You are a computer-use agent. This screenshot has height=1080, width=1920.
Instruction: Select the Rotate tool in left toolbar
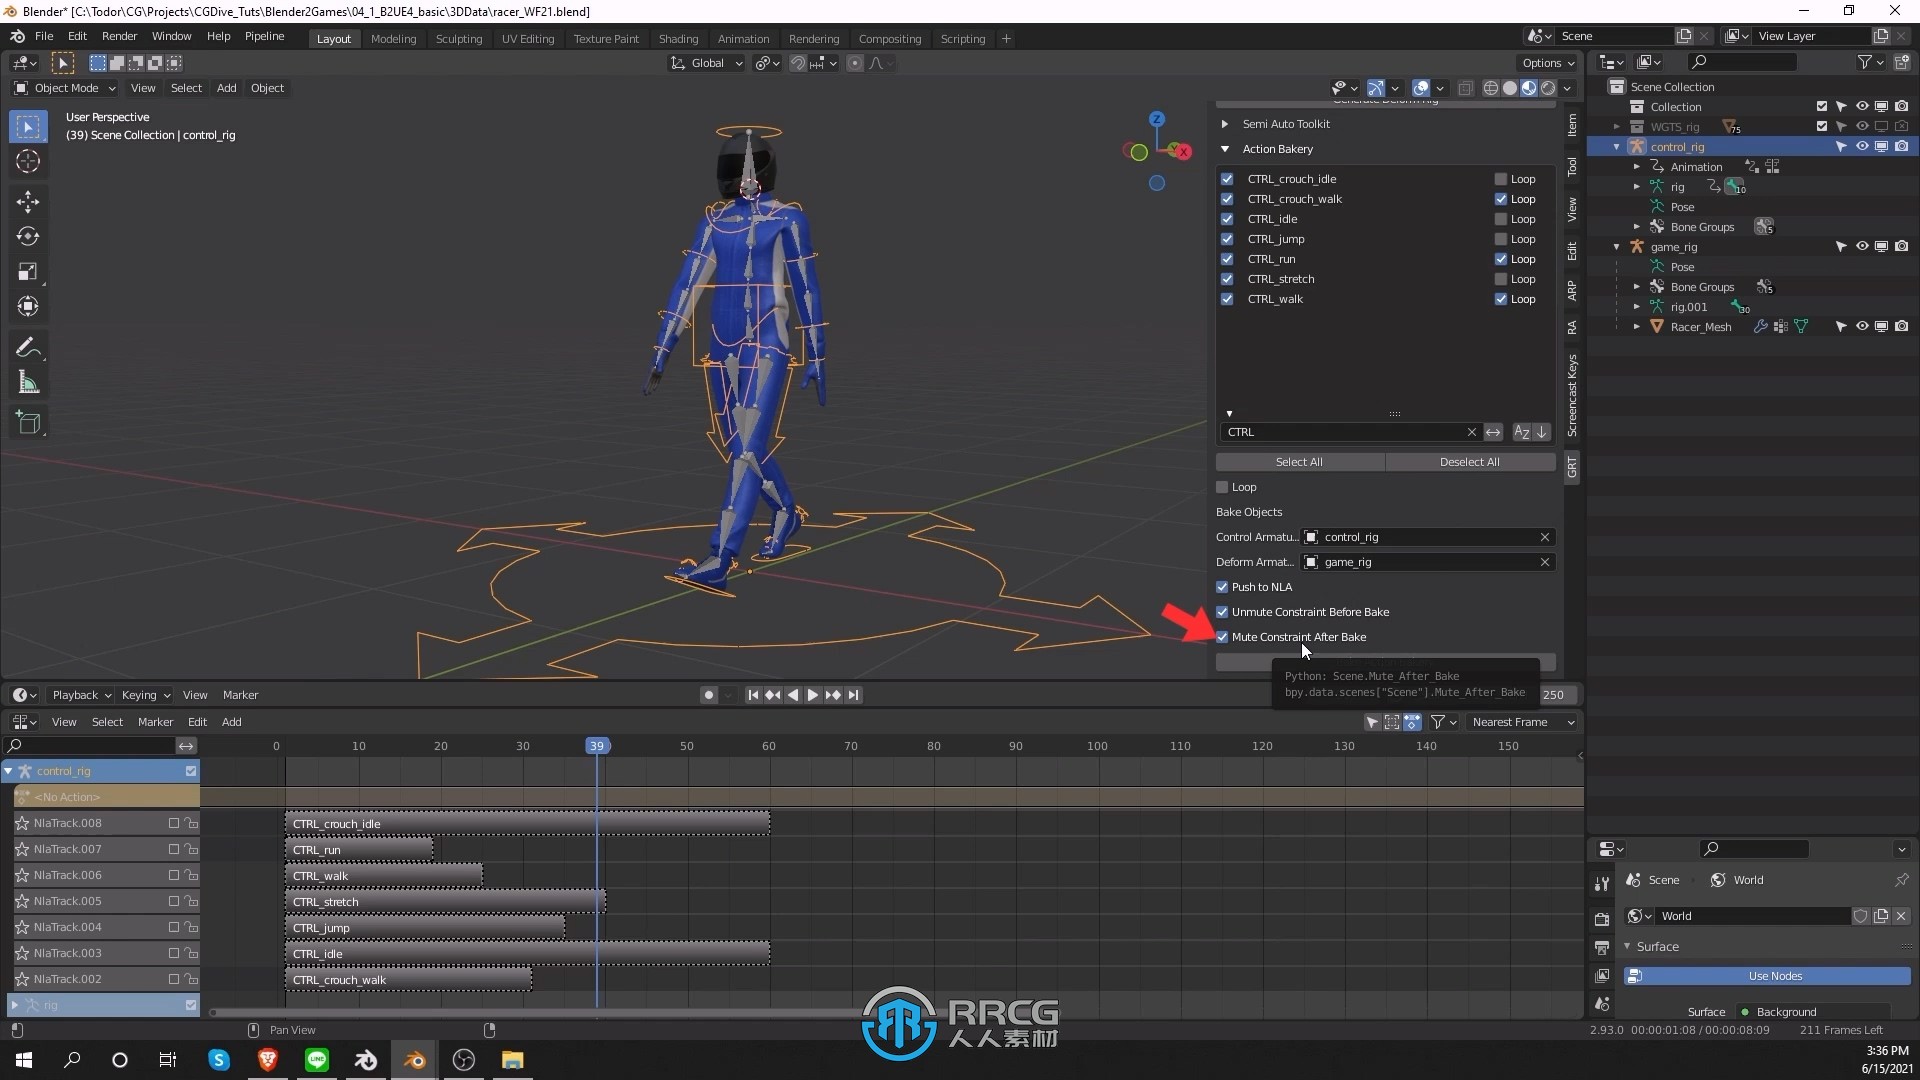click(x=29, y=235)
